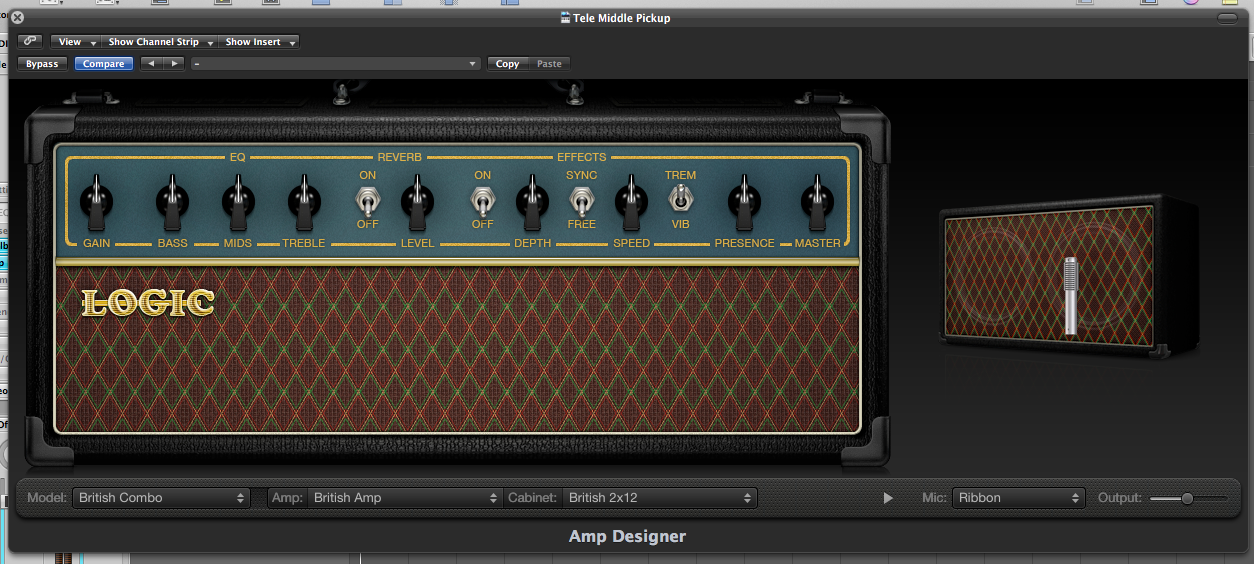Open the View menu
The image size is (1254, 564).
(x=76, y=42)
